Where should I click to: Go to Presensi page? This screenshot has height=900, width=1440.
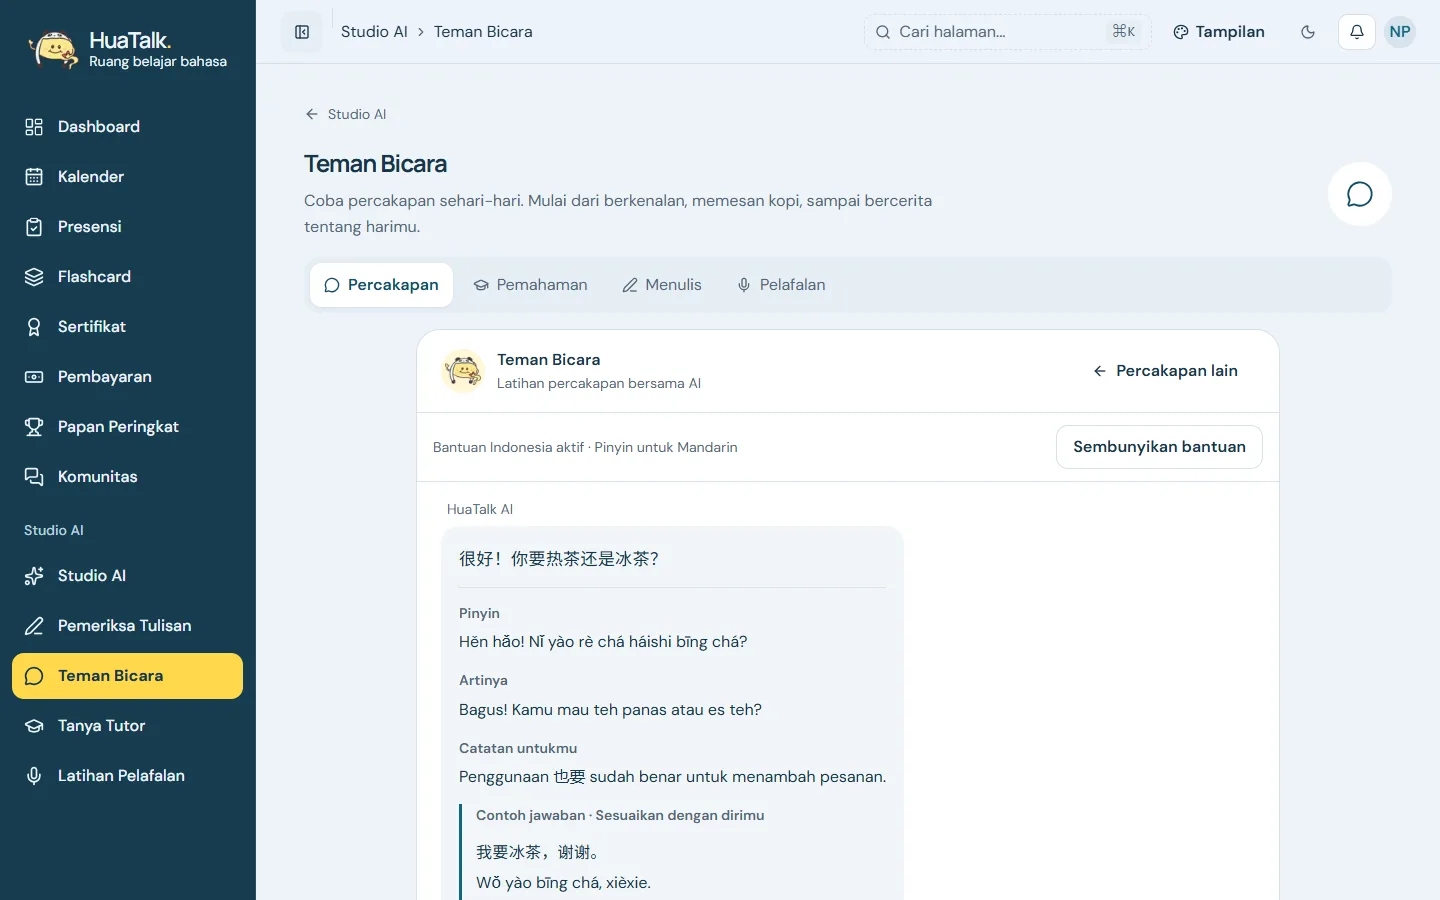tap(127, 227)
